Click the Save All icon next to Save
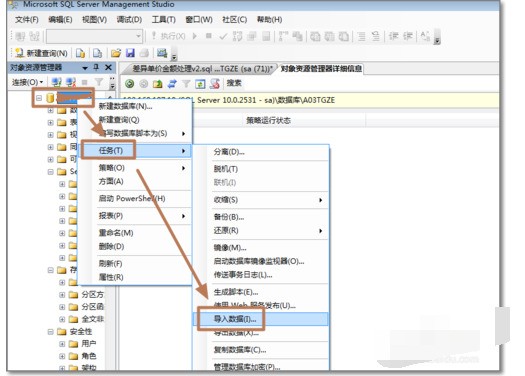 point(144,53)
